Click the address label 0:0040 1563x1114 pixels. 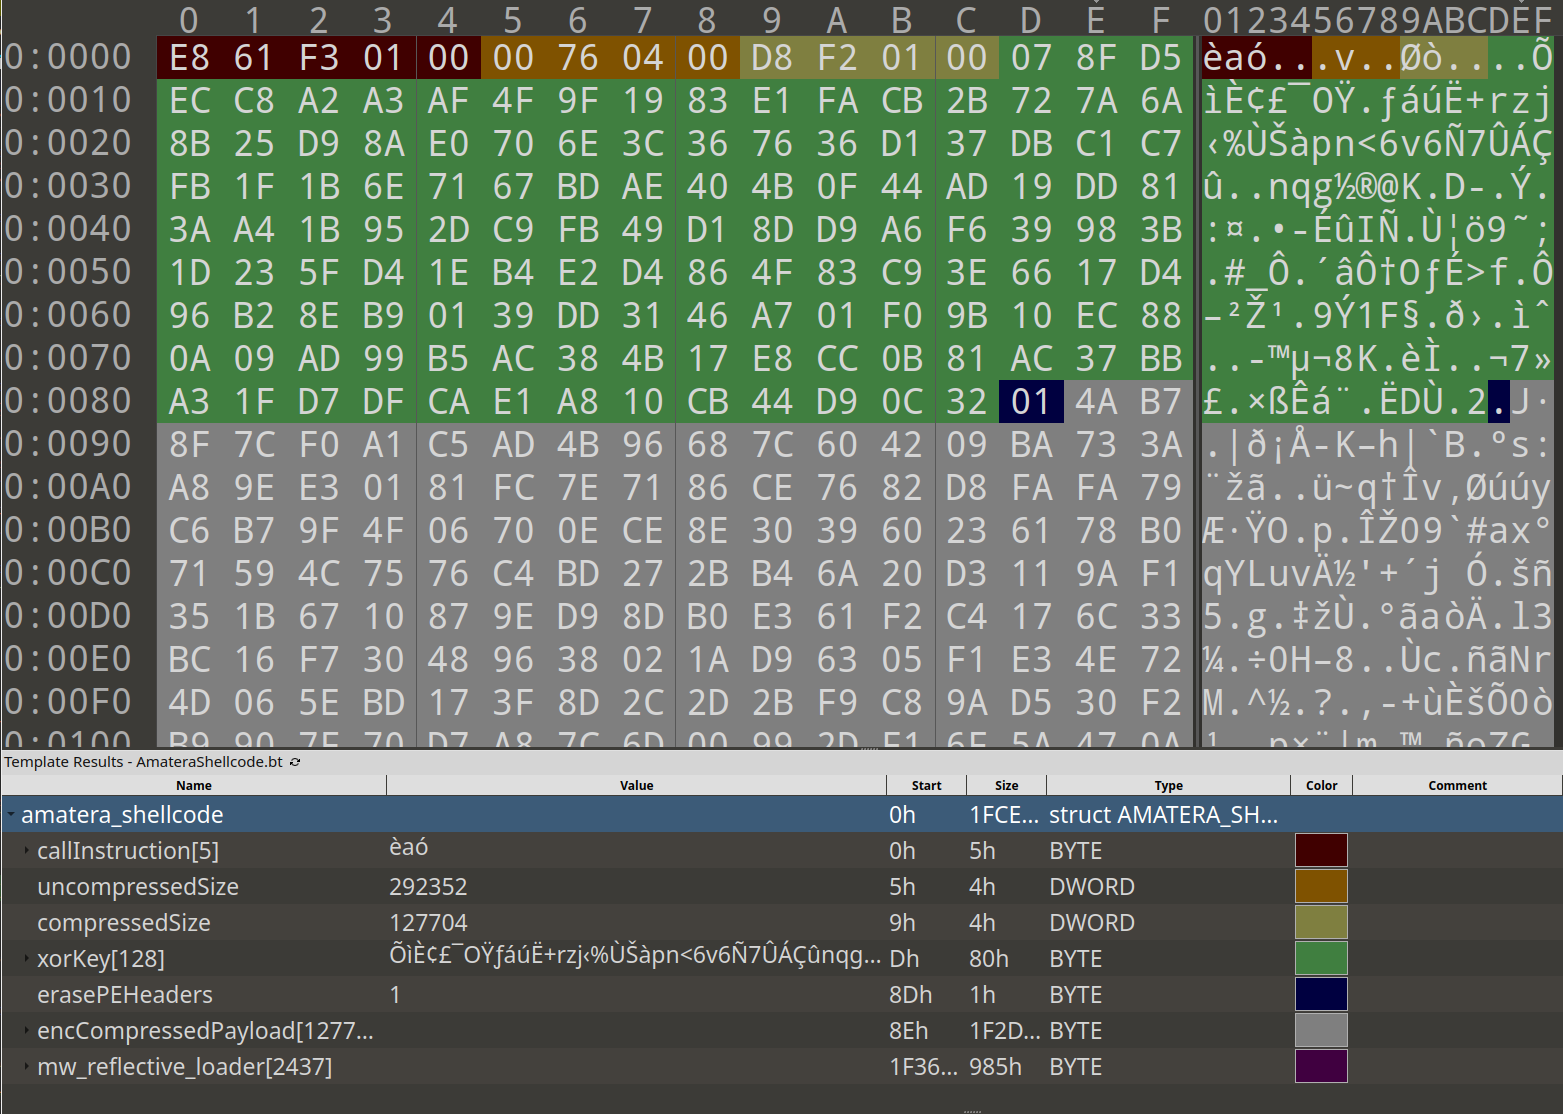pyautogui.click(x=68, y=229)
